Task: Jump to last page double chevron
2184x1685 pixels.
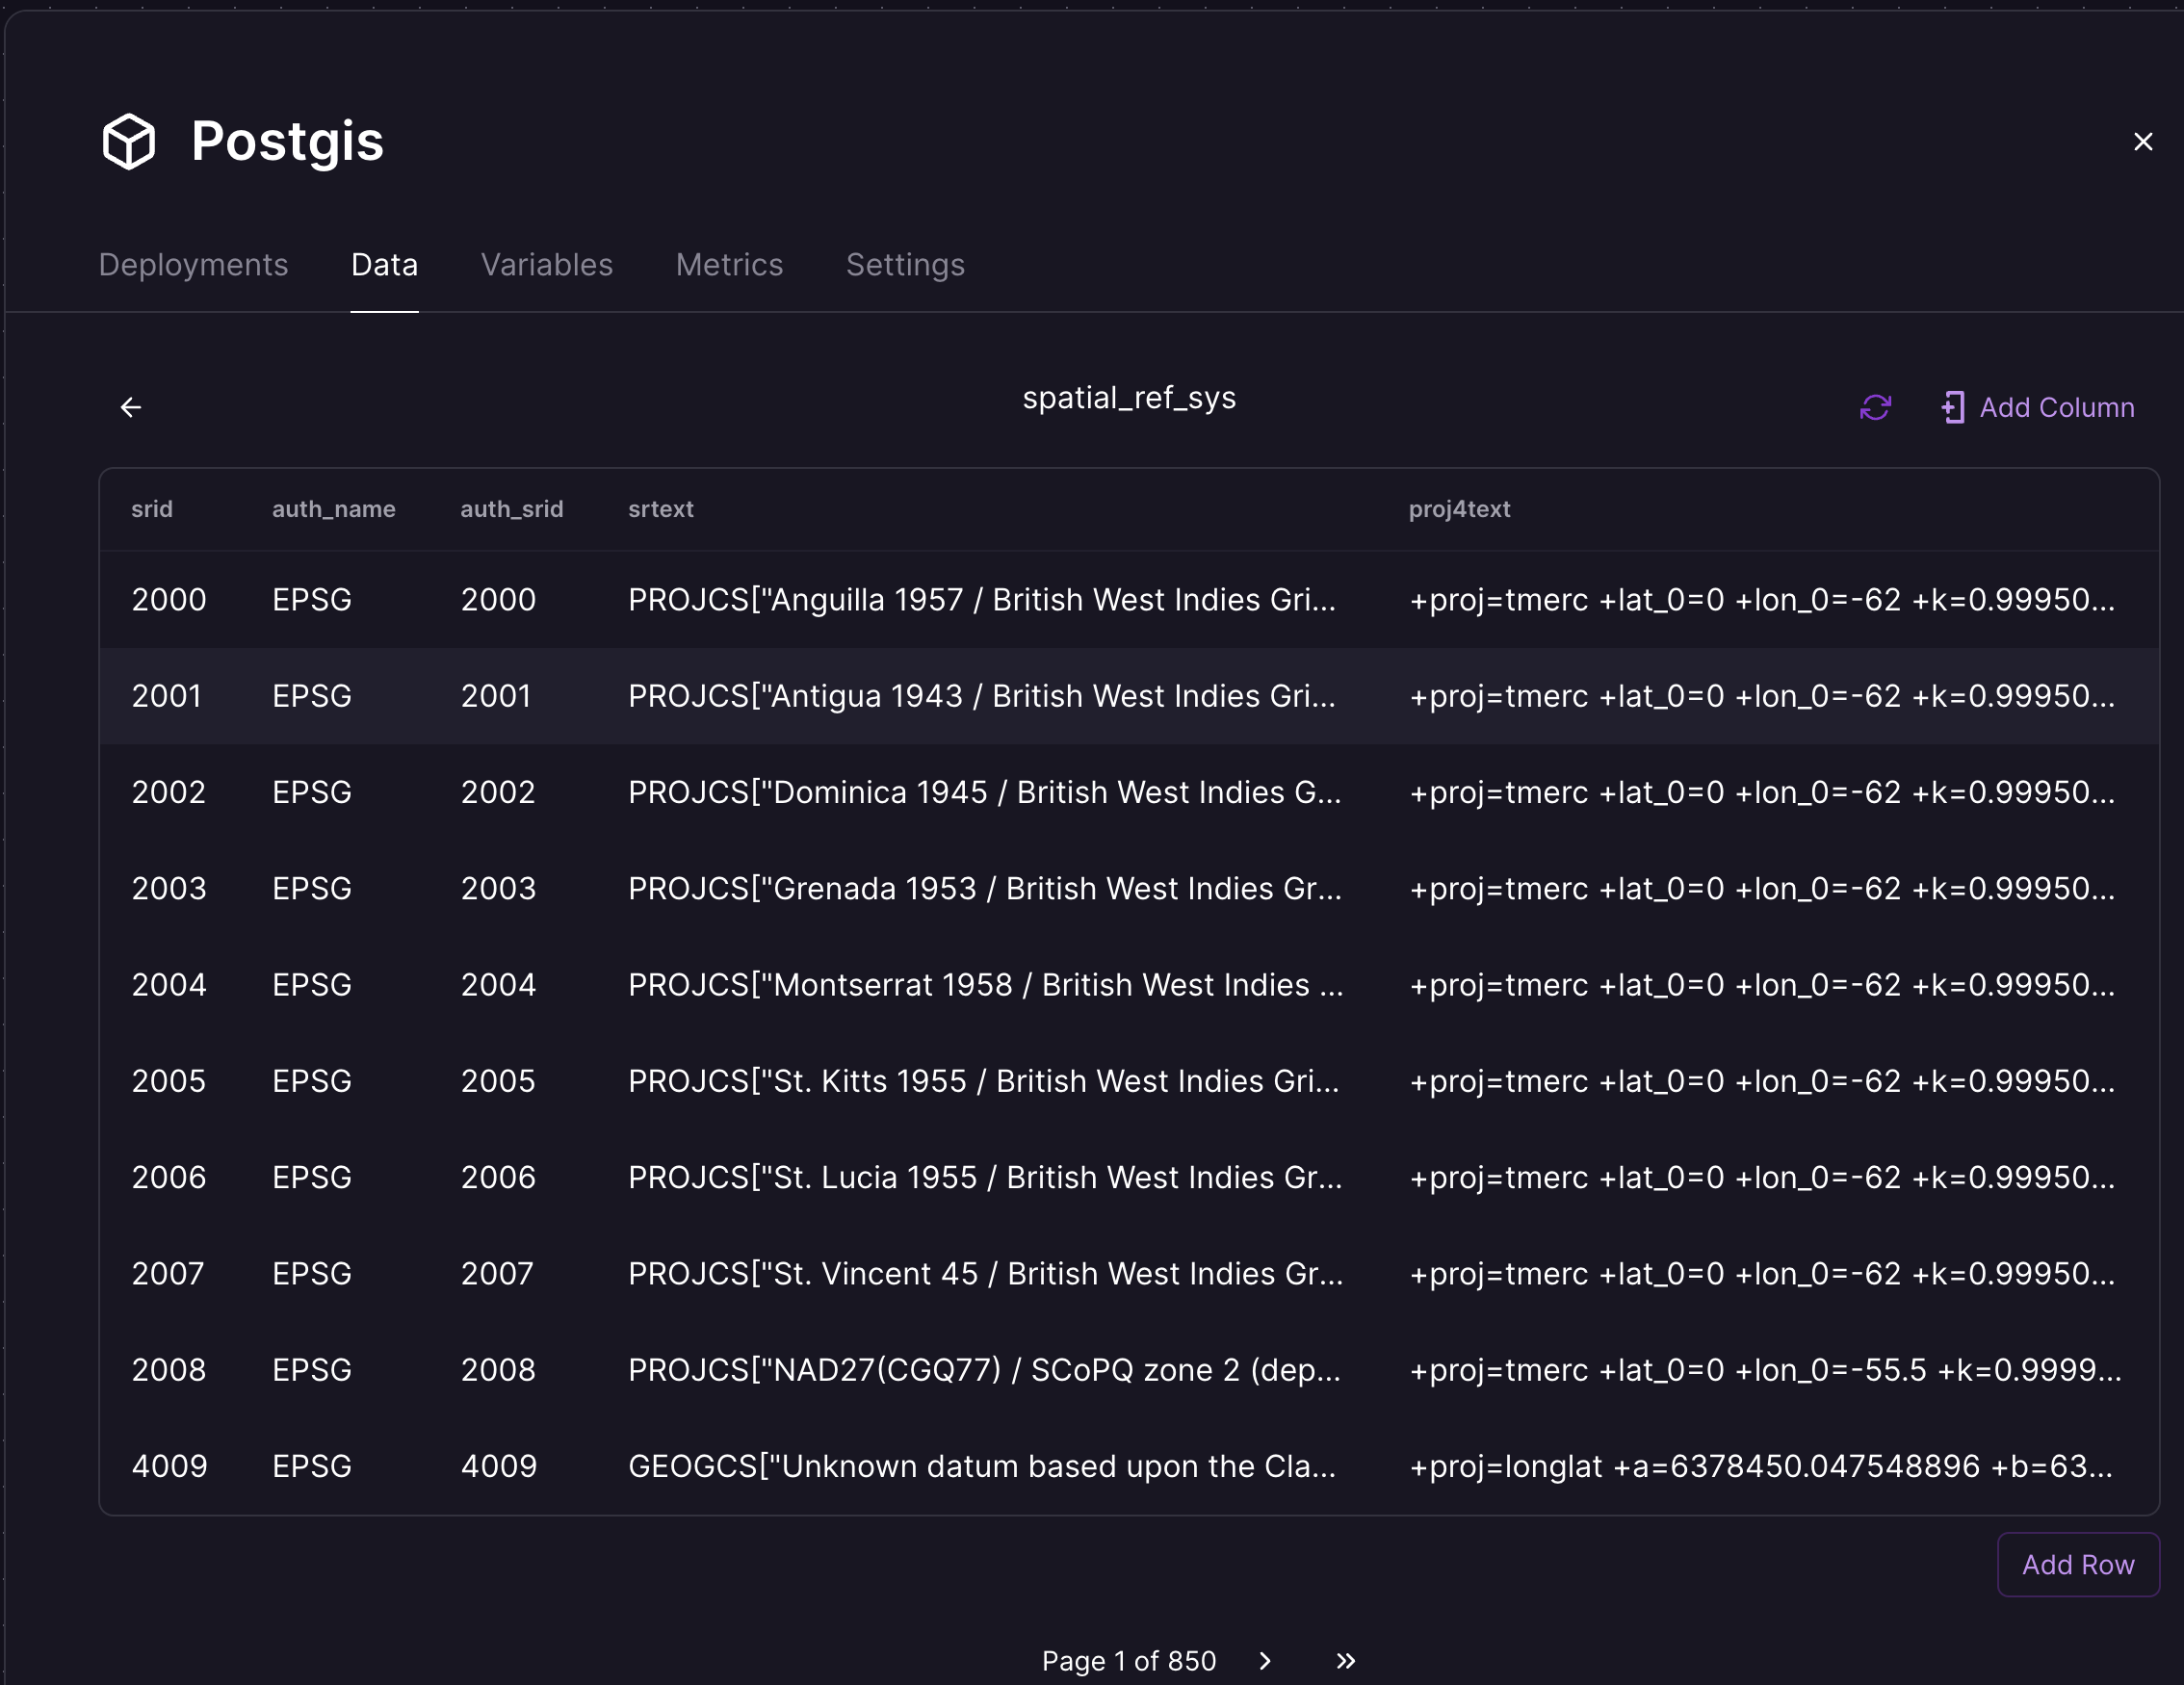Action: tap(1346, 1661)
